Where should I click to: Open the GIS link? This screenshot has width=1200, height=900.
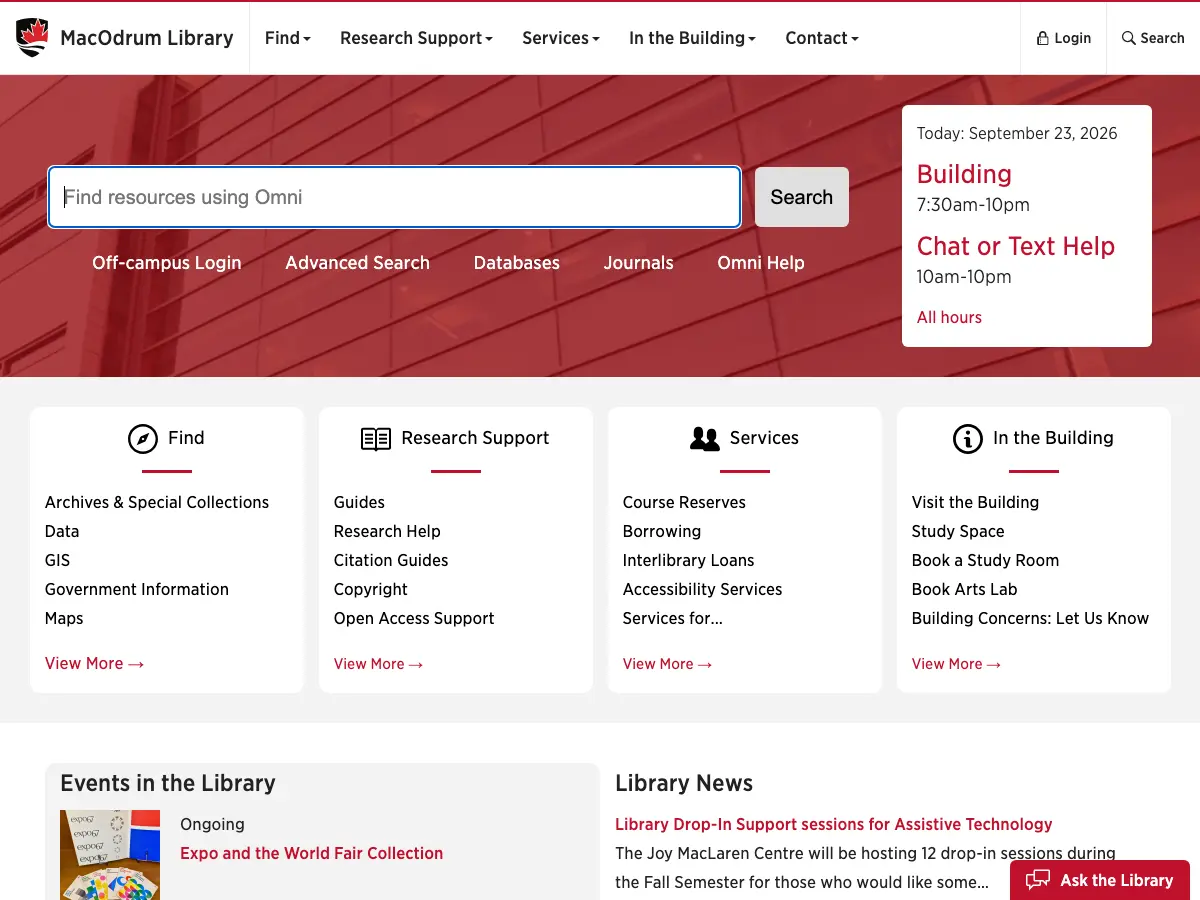coord(58,560)
